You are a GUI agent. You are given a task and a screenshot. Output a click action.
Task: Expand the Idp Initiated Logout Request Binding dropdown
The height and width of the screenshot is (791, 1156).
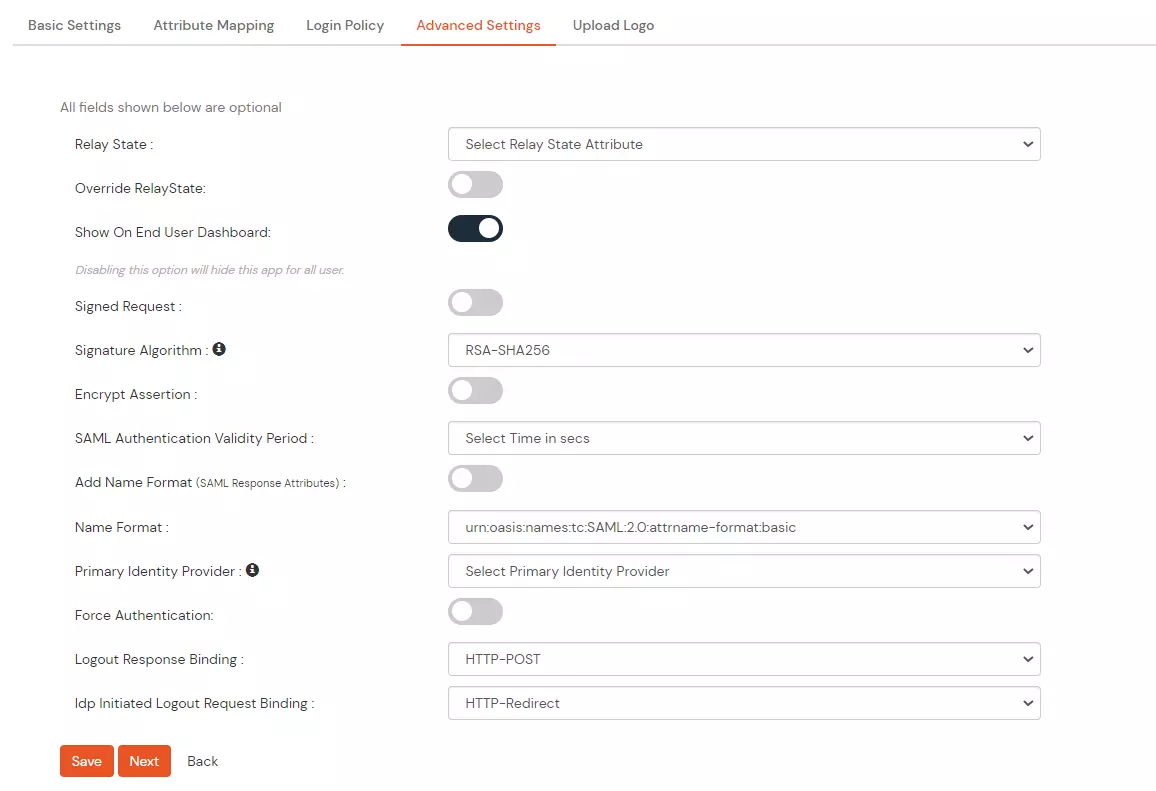tap(744, 703)
